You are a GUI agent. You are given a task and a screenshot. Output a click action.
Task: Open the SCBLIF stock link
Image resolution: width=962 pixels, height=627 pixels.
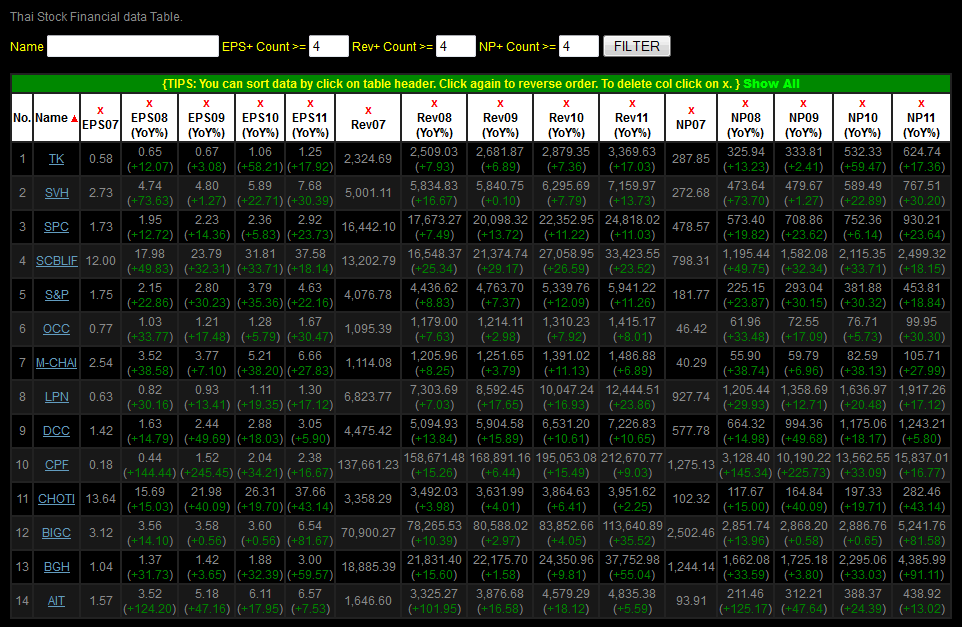(56, 261)
